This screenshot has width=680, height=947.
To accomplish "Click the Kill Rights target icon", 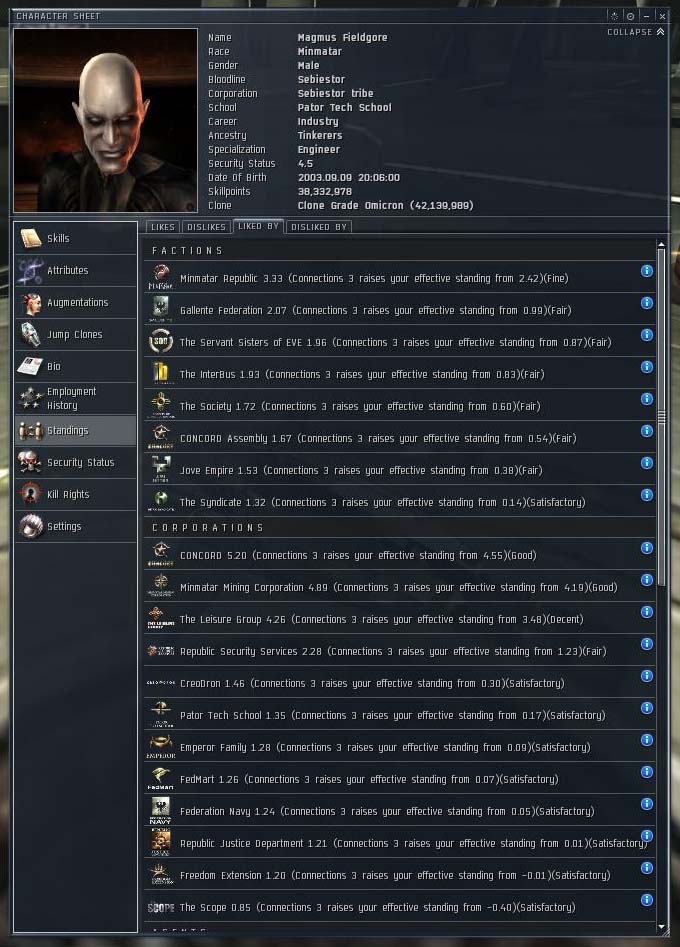I will click(x=30, y=495).
